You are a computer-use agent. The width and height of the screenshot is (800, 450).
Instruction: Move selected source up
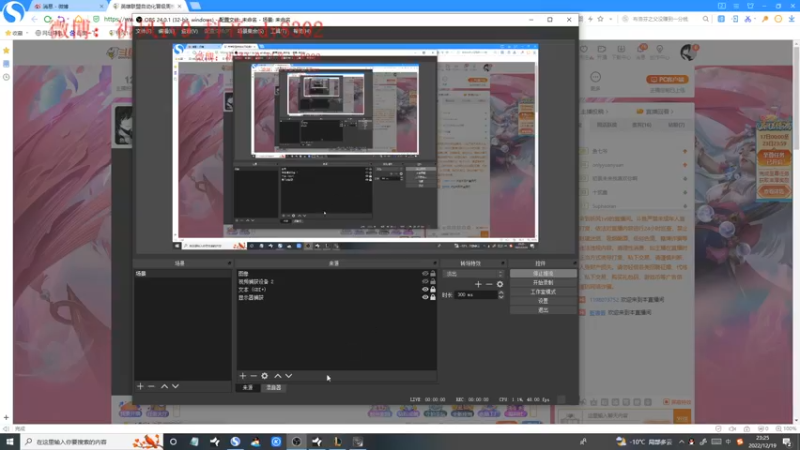point(278,376)
